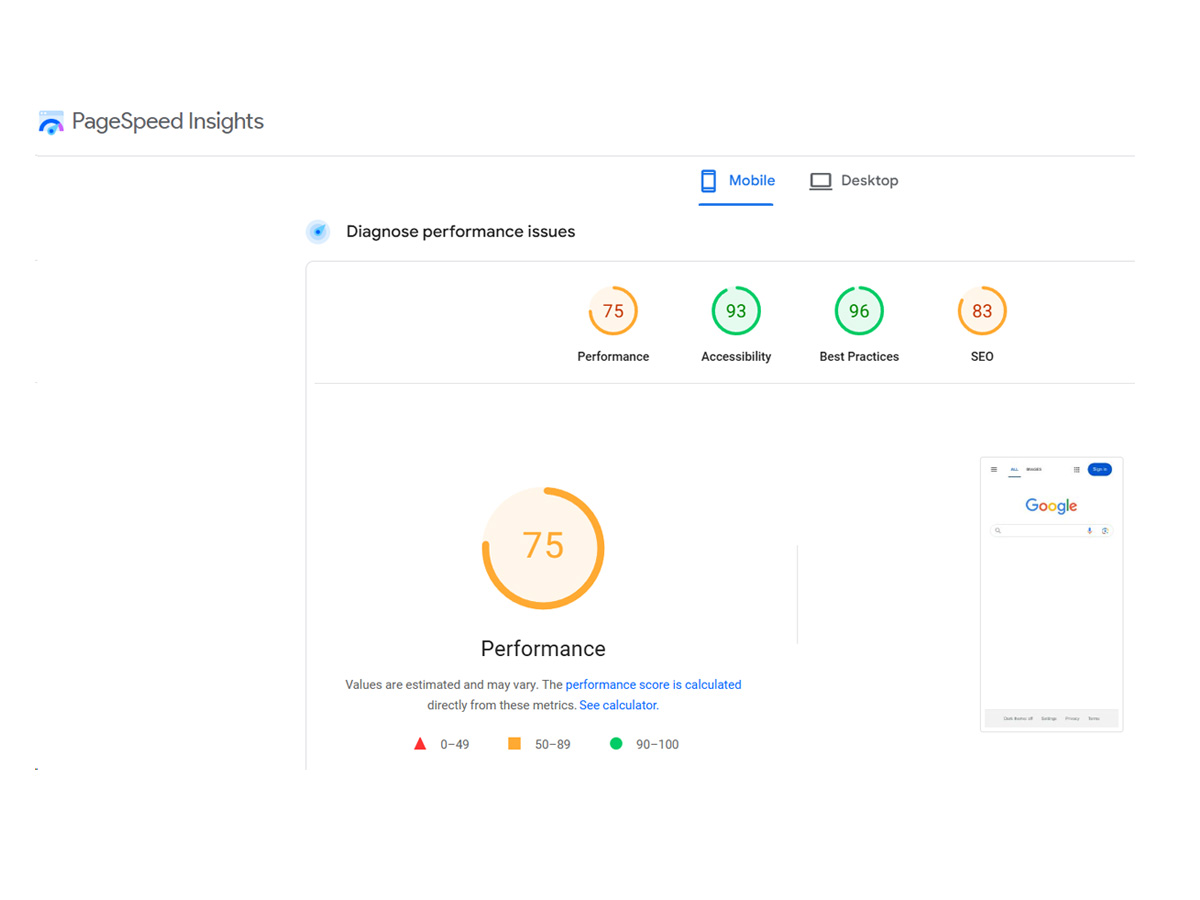Click the Google logo in the screenshot preview
The image size is (1200, 900).
(1051, 506)
